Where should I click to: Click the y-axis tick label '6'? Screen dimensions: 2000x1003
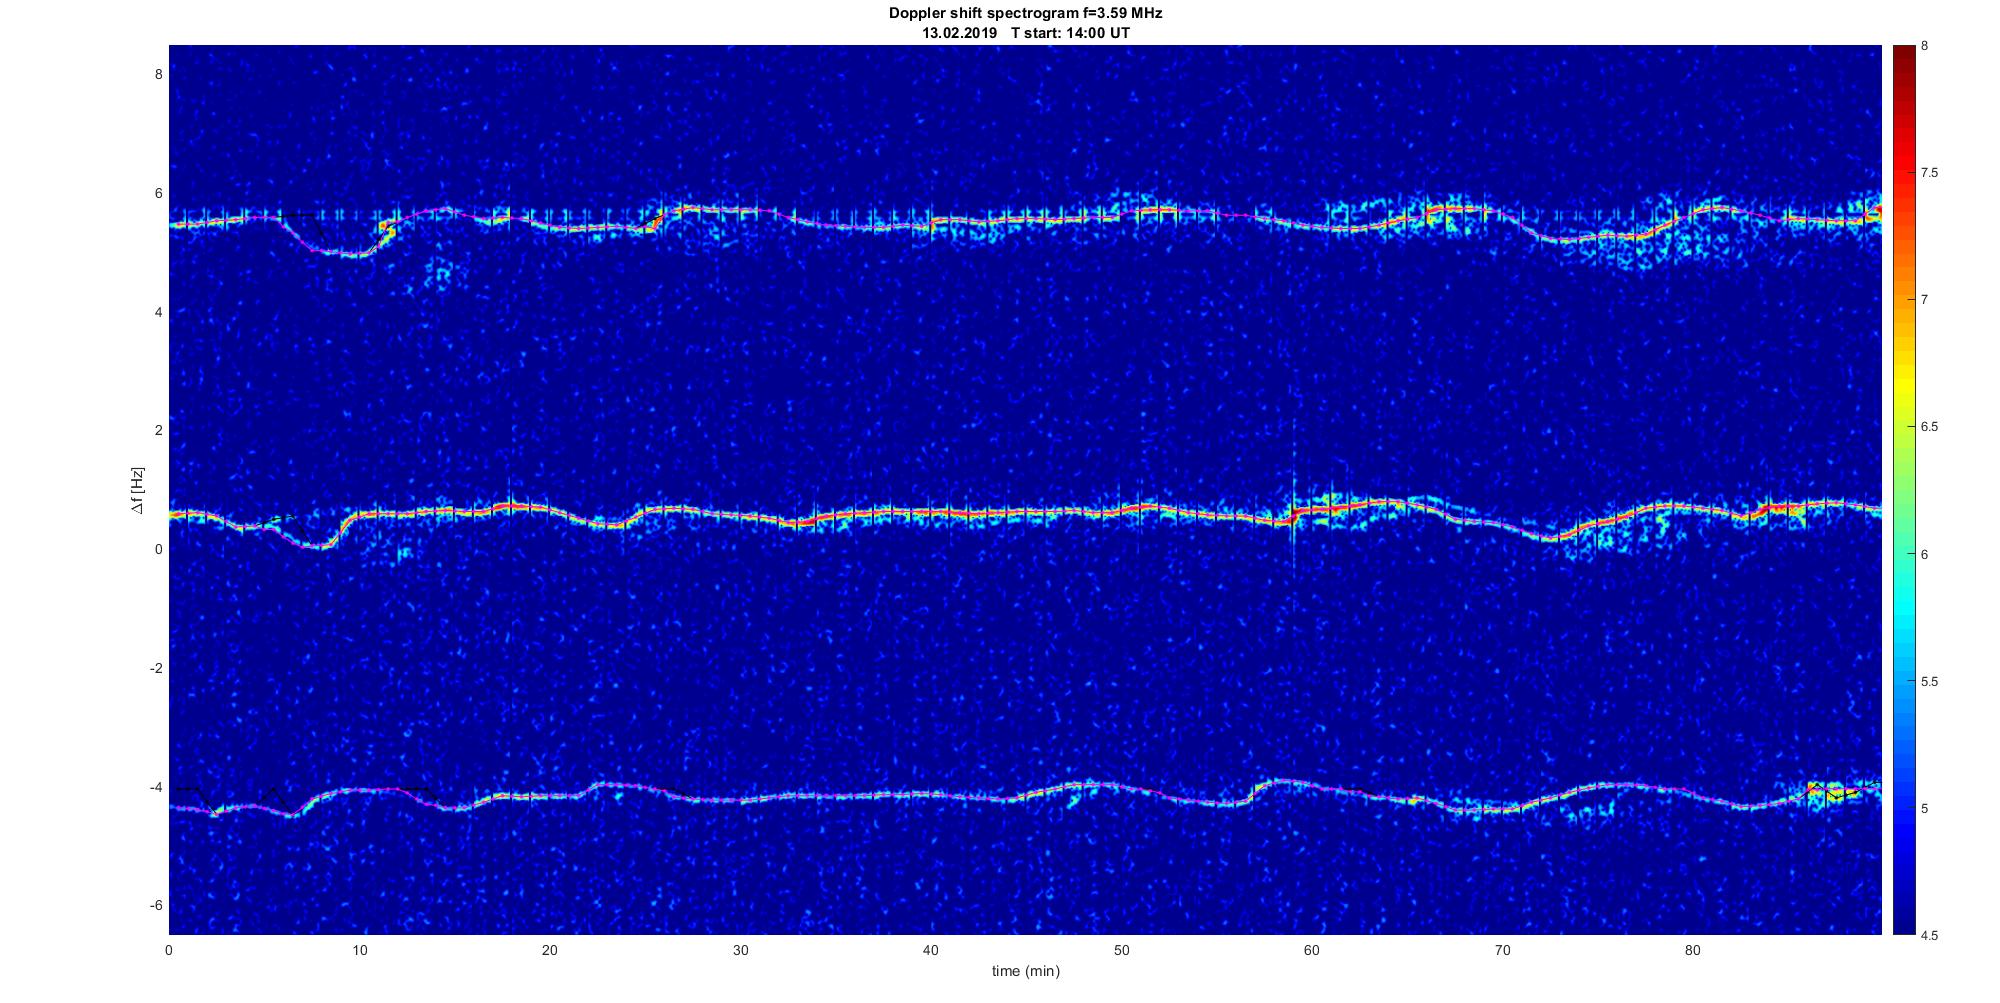(x=158, y=193)
